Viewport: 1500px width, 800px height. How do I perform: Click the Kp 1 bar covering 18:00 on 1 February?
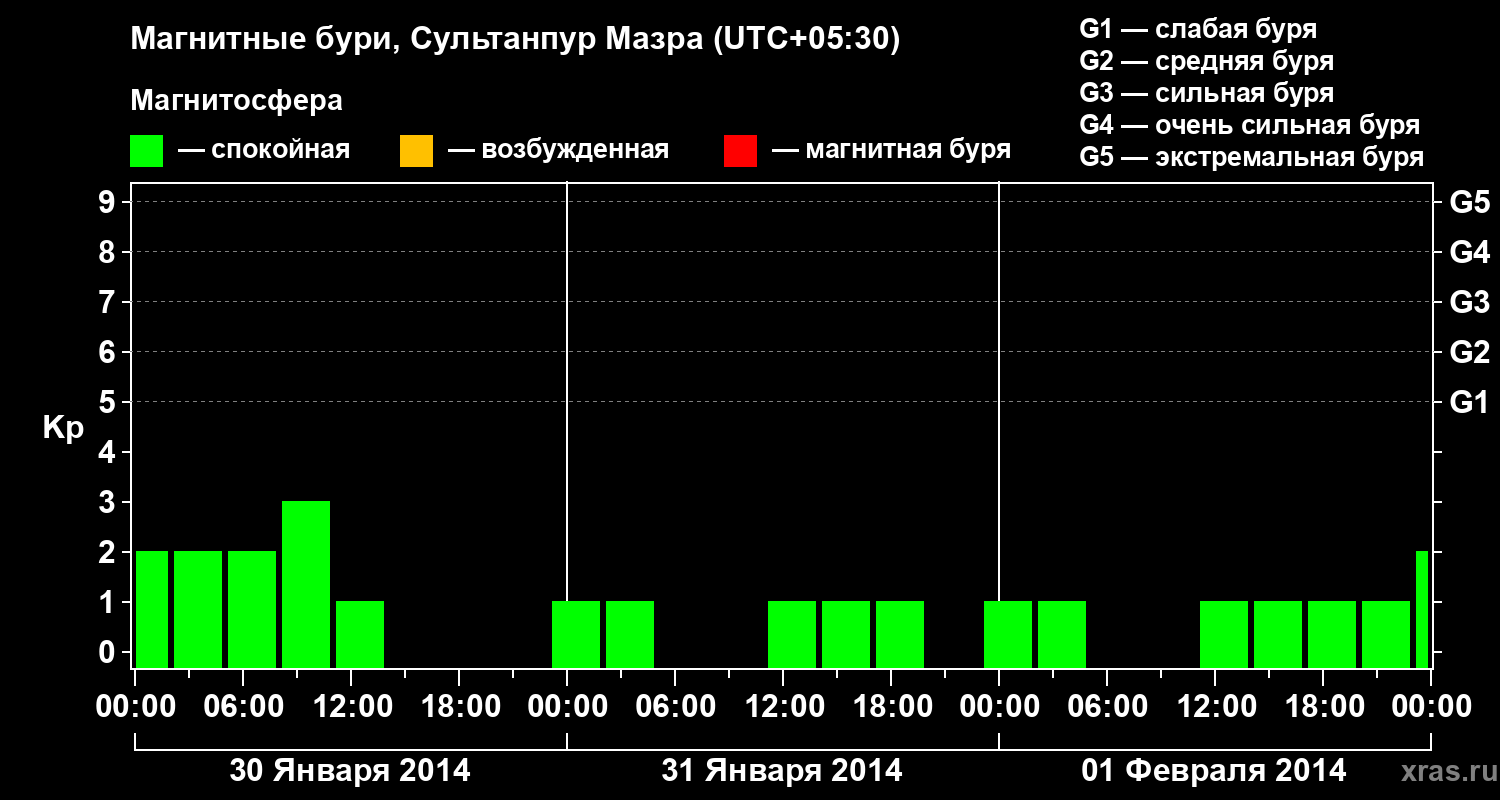coord(1332,634)
